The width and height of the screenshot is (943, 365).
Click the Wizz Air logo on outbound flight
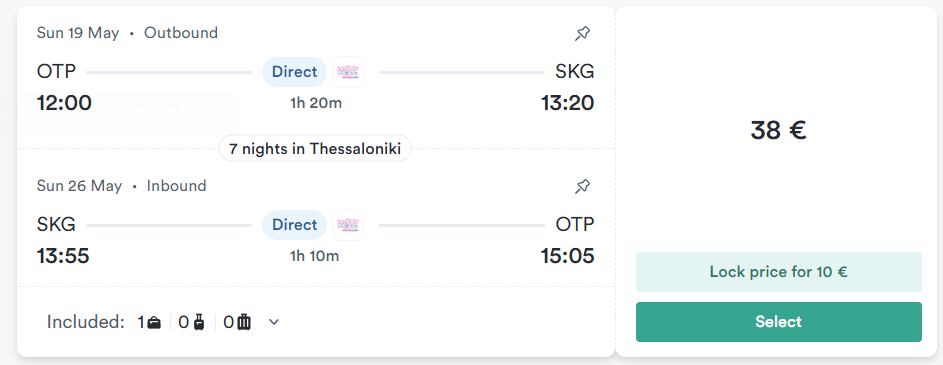point(348,72)
